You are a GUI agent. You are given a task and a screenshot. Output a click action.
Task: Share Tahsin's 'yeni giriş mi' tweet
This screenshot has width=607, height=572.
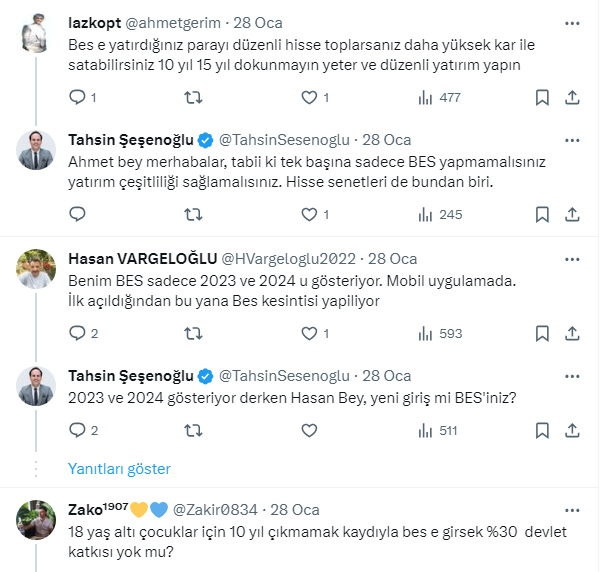(x=573, y=431)
